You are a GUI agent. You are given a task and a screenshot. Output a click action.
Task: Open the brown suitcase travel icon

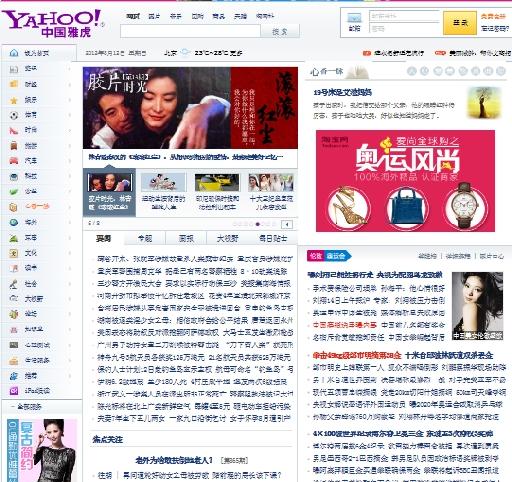(x=14, y=146)
